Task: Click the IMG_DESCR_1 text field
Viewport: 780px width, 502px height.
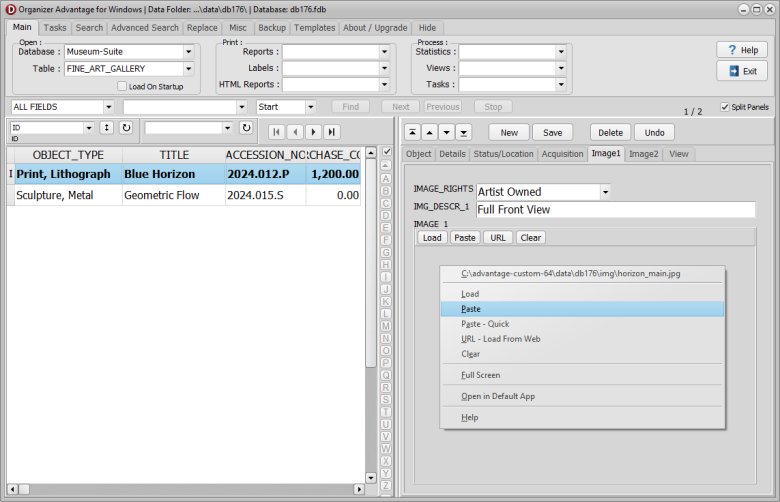Action: 614,210
